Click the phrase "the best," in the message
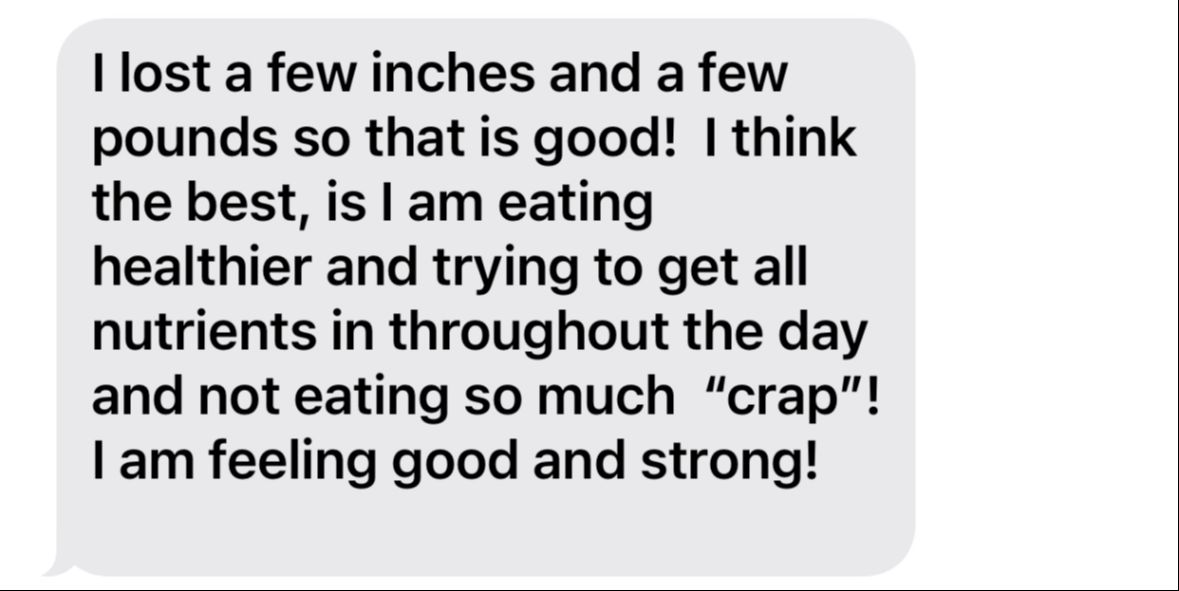 pos(200,203)
